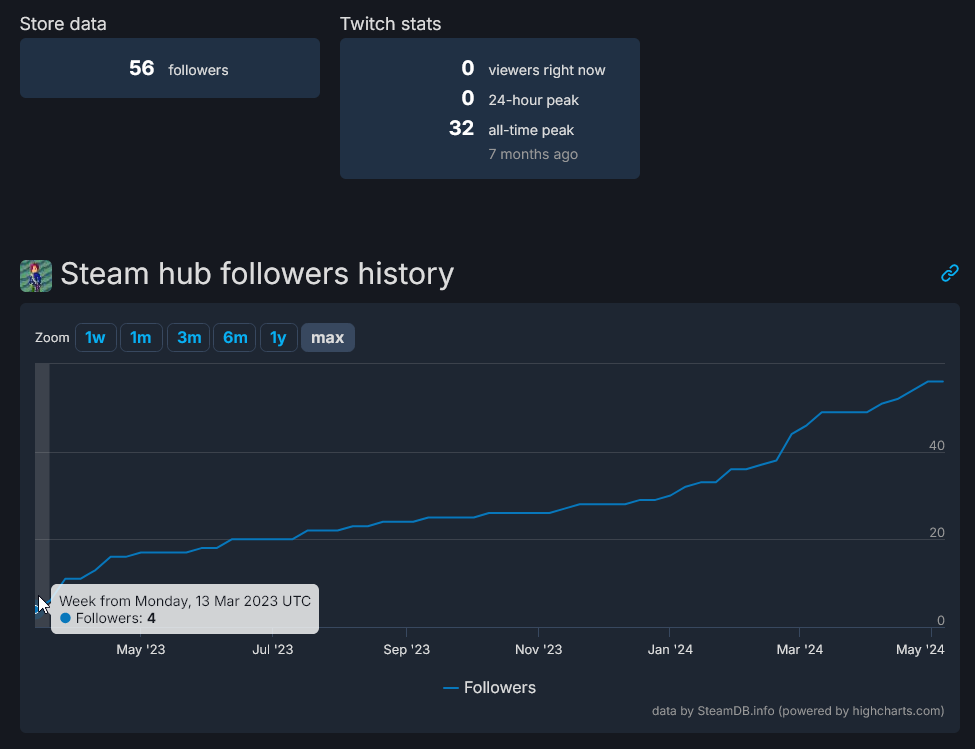The width and height of the screenshot is (975, 749).
Task: Click the Steam hub followers history heading
Action: [257, 273]
